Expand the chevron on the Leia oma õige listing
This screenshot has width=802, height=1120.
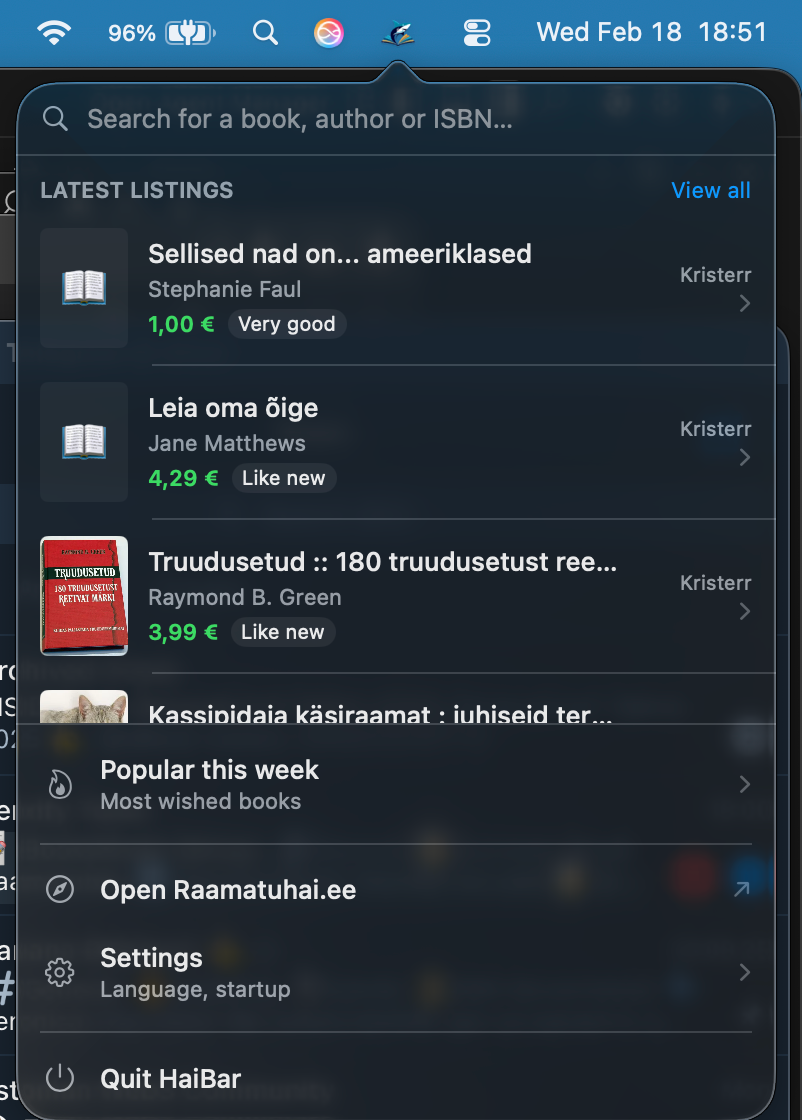745,457
